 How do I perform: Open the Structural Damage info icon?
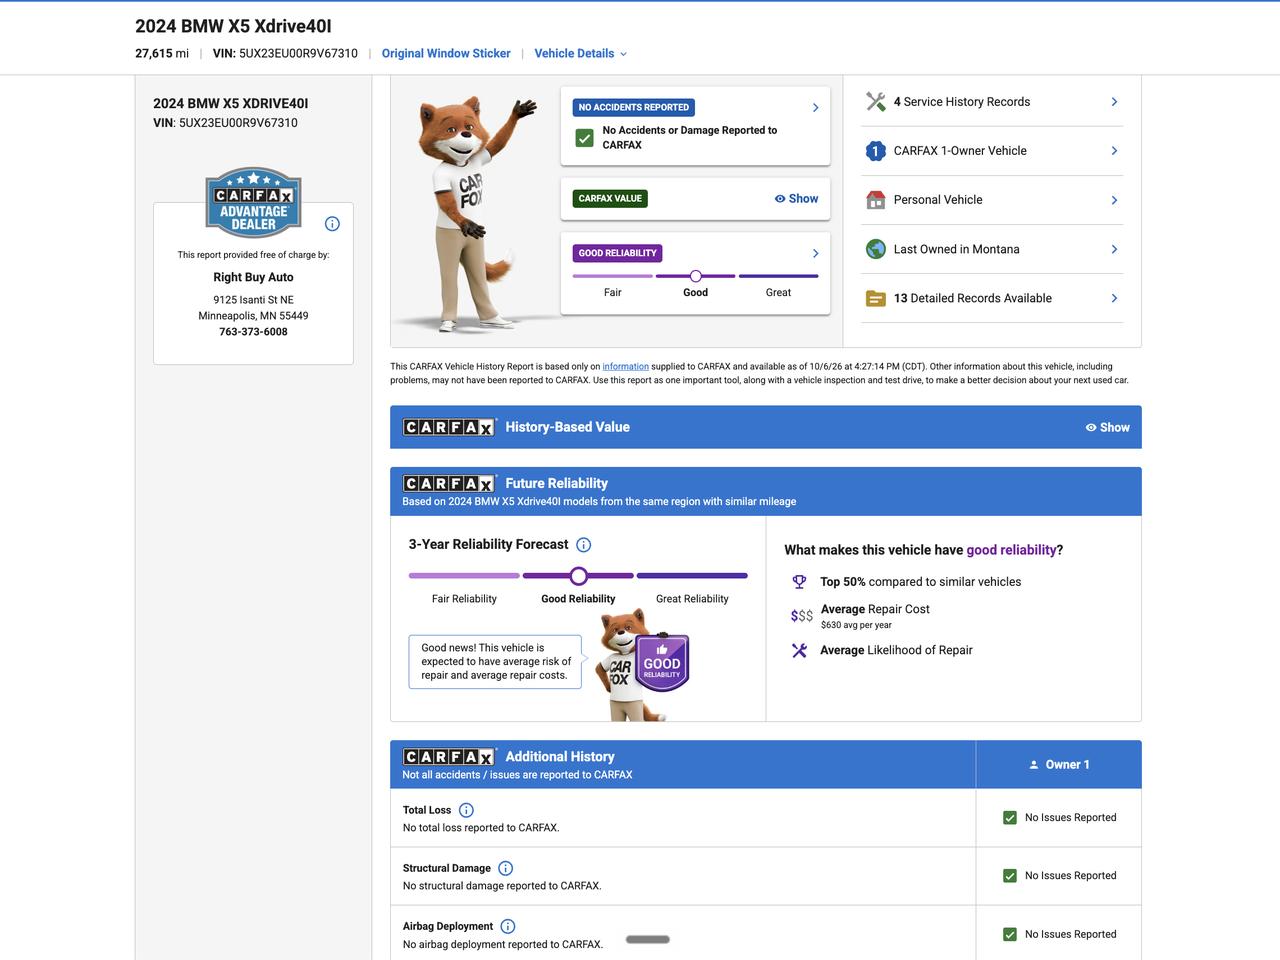pos(505,868)
